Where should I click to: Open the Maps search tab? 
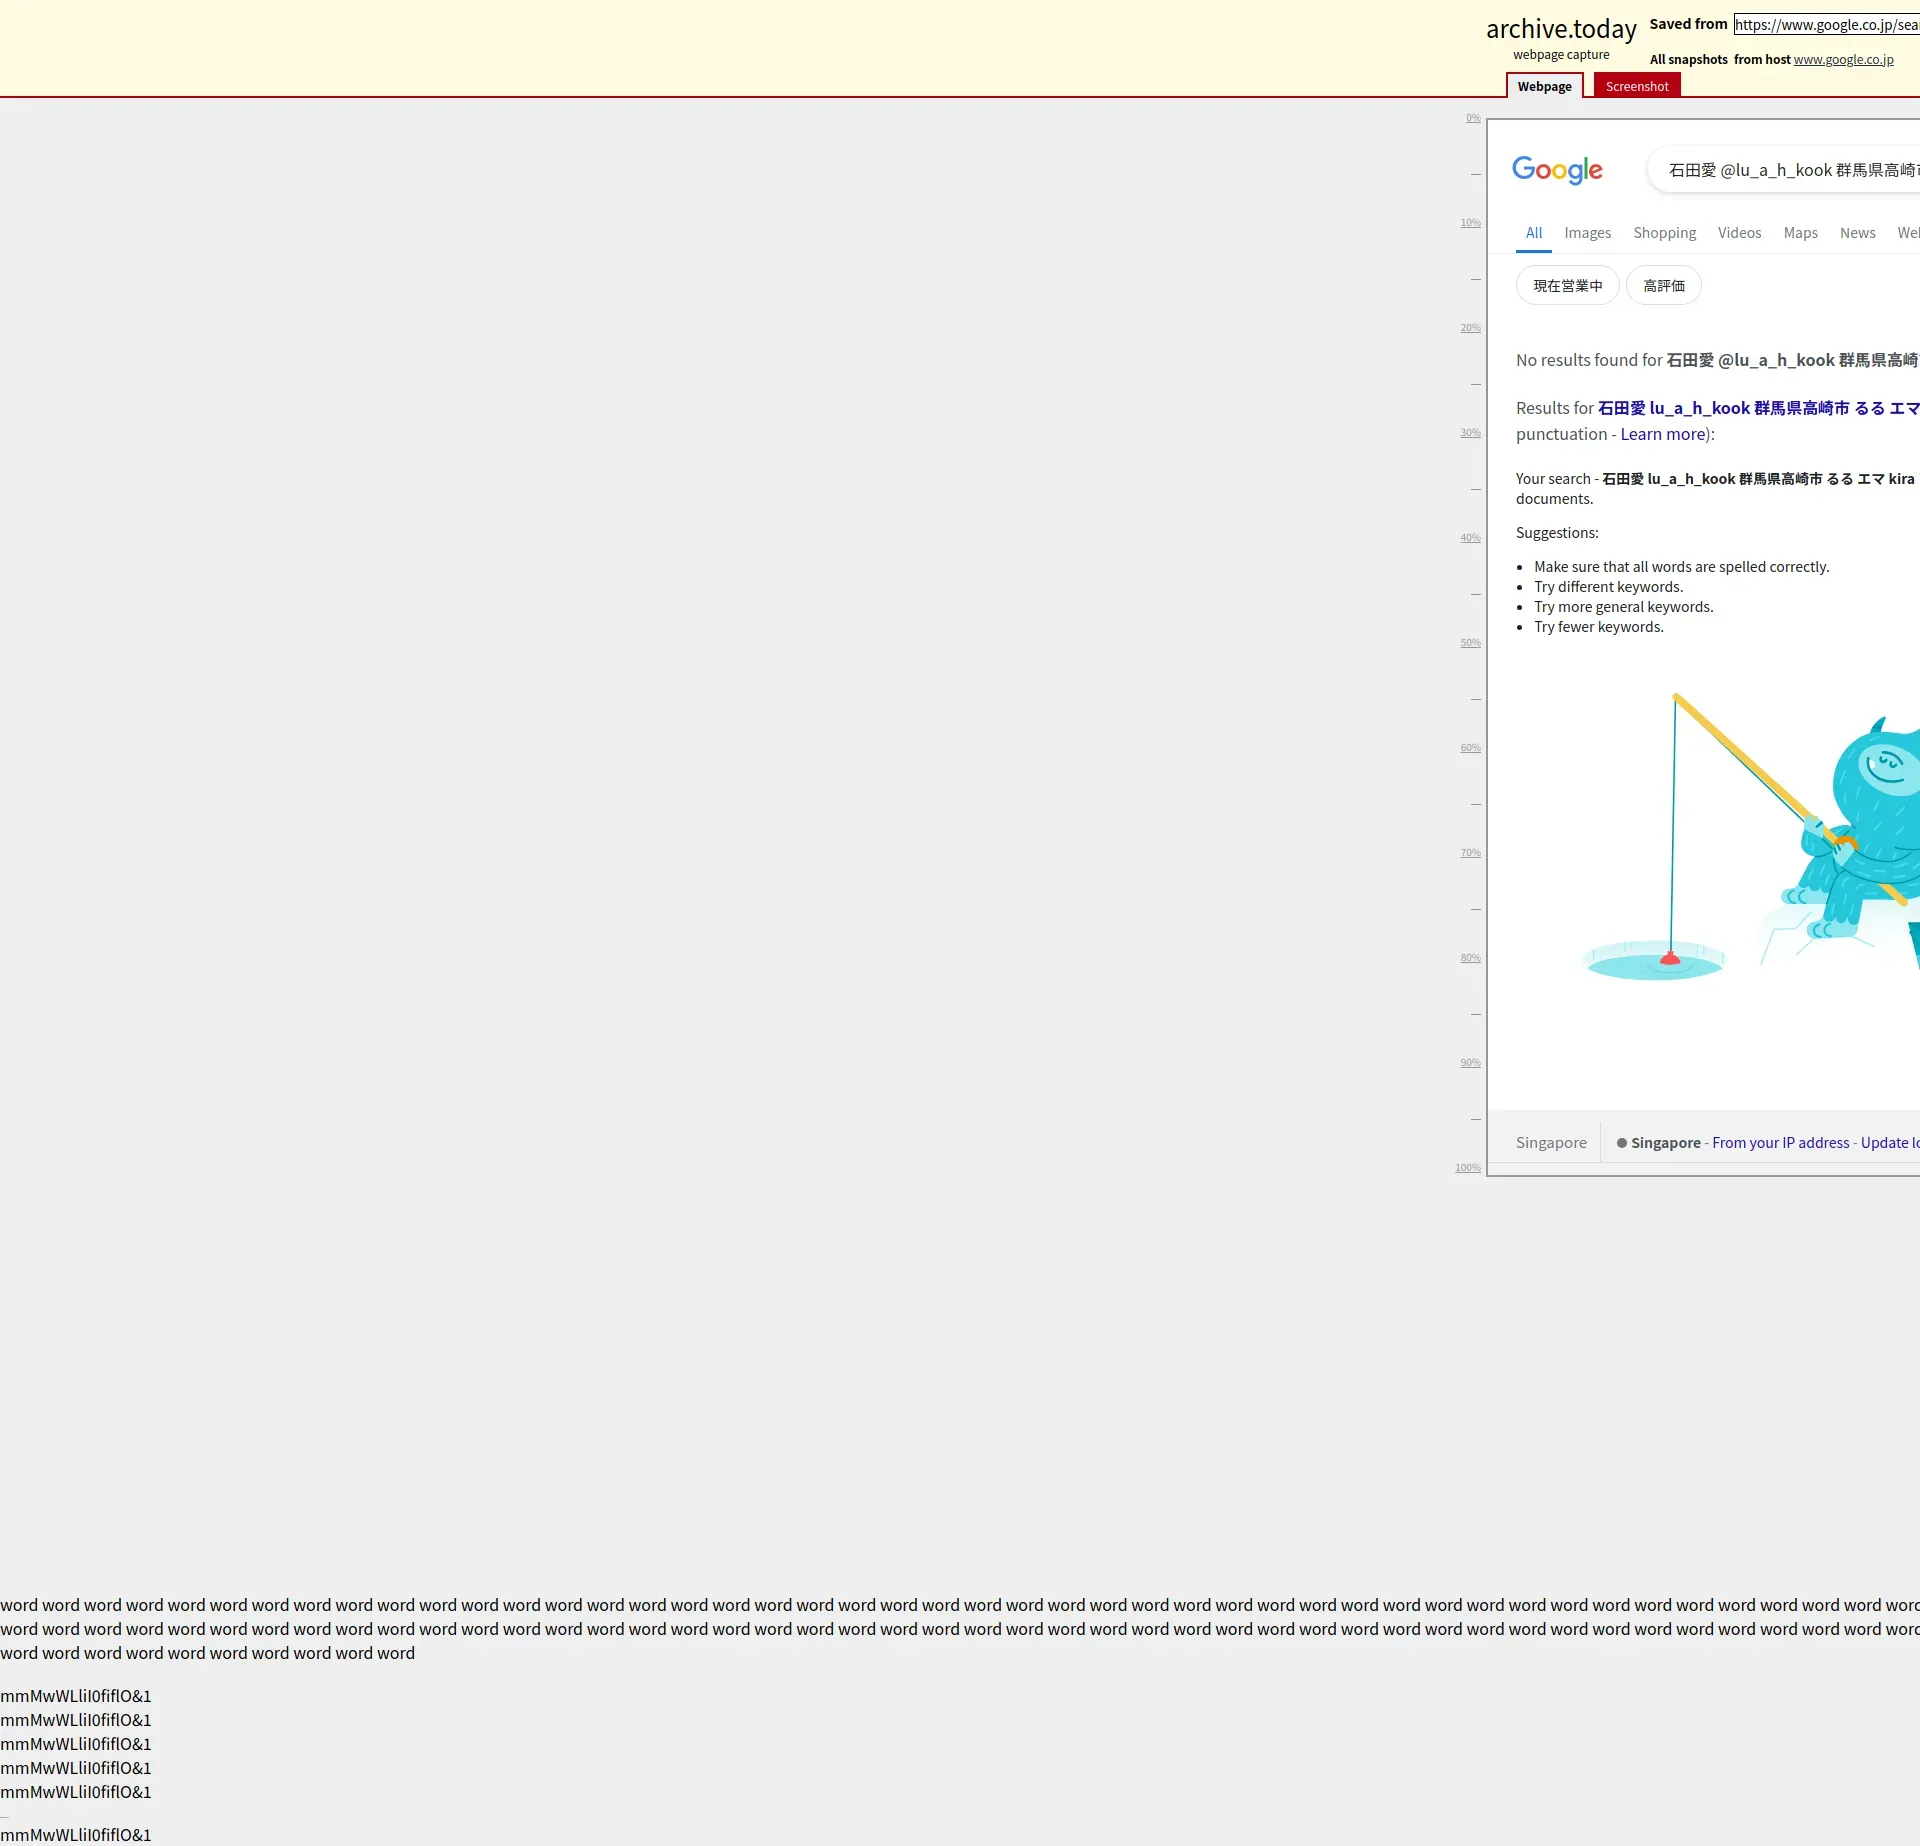pos(1800,233)
